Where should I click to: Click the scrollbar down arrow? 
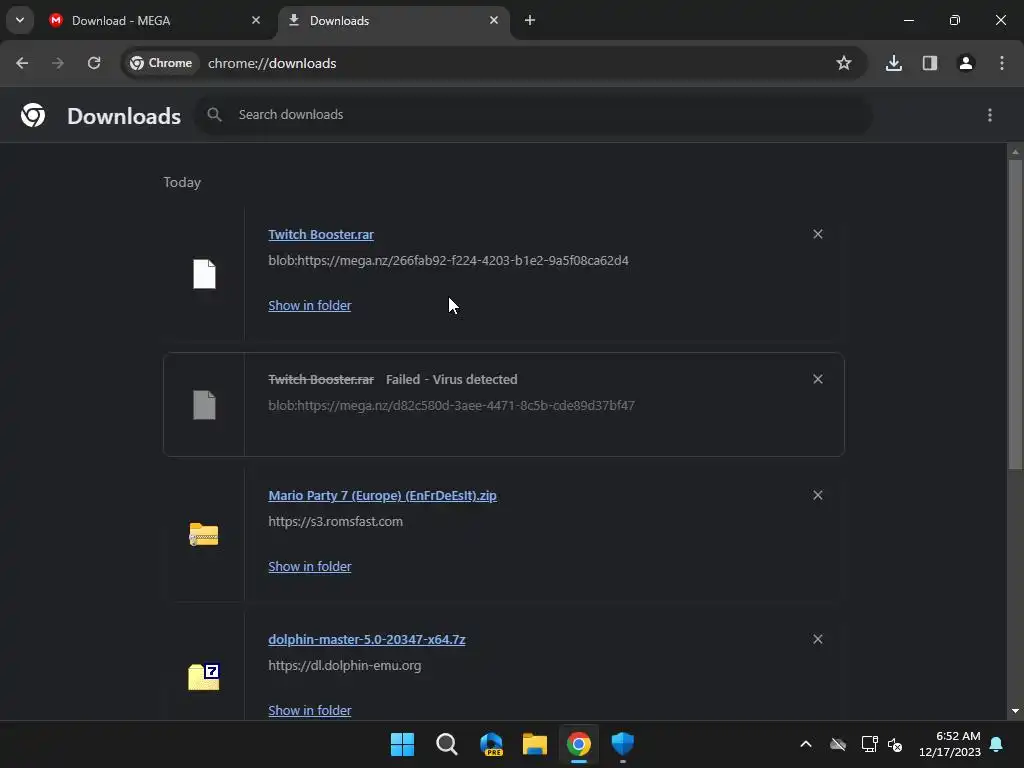click(x=1015, y=711)
